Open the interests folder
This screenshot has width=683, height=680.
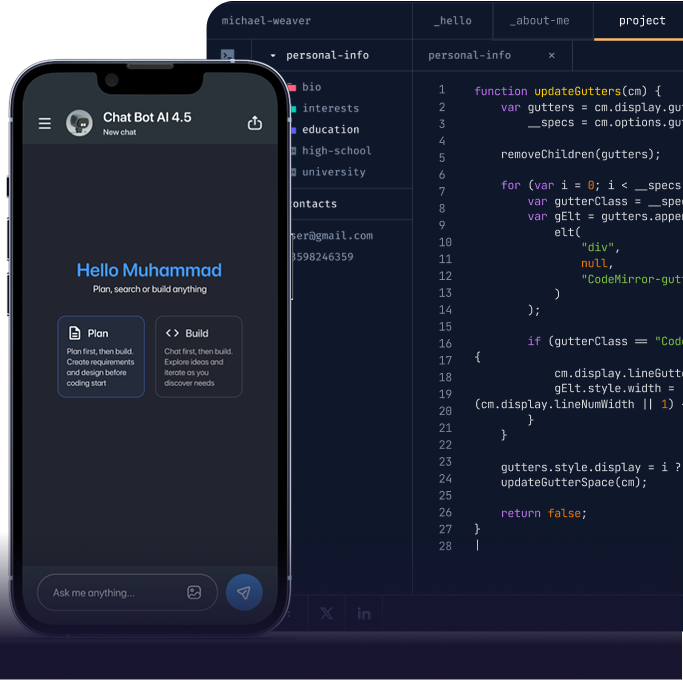point(330,108)
